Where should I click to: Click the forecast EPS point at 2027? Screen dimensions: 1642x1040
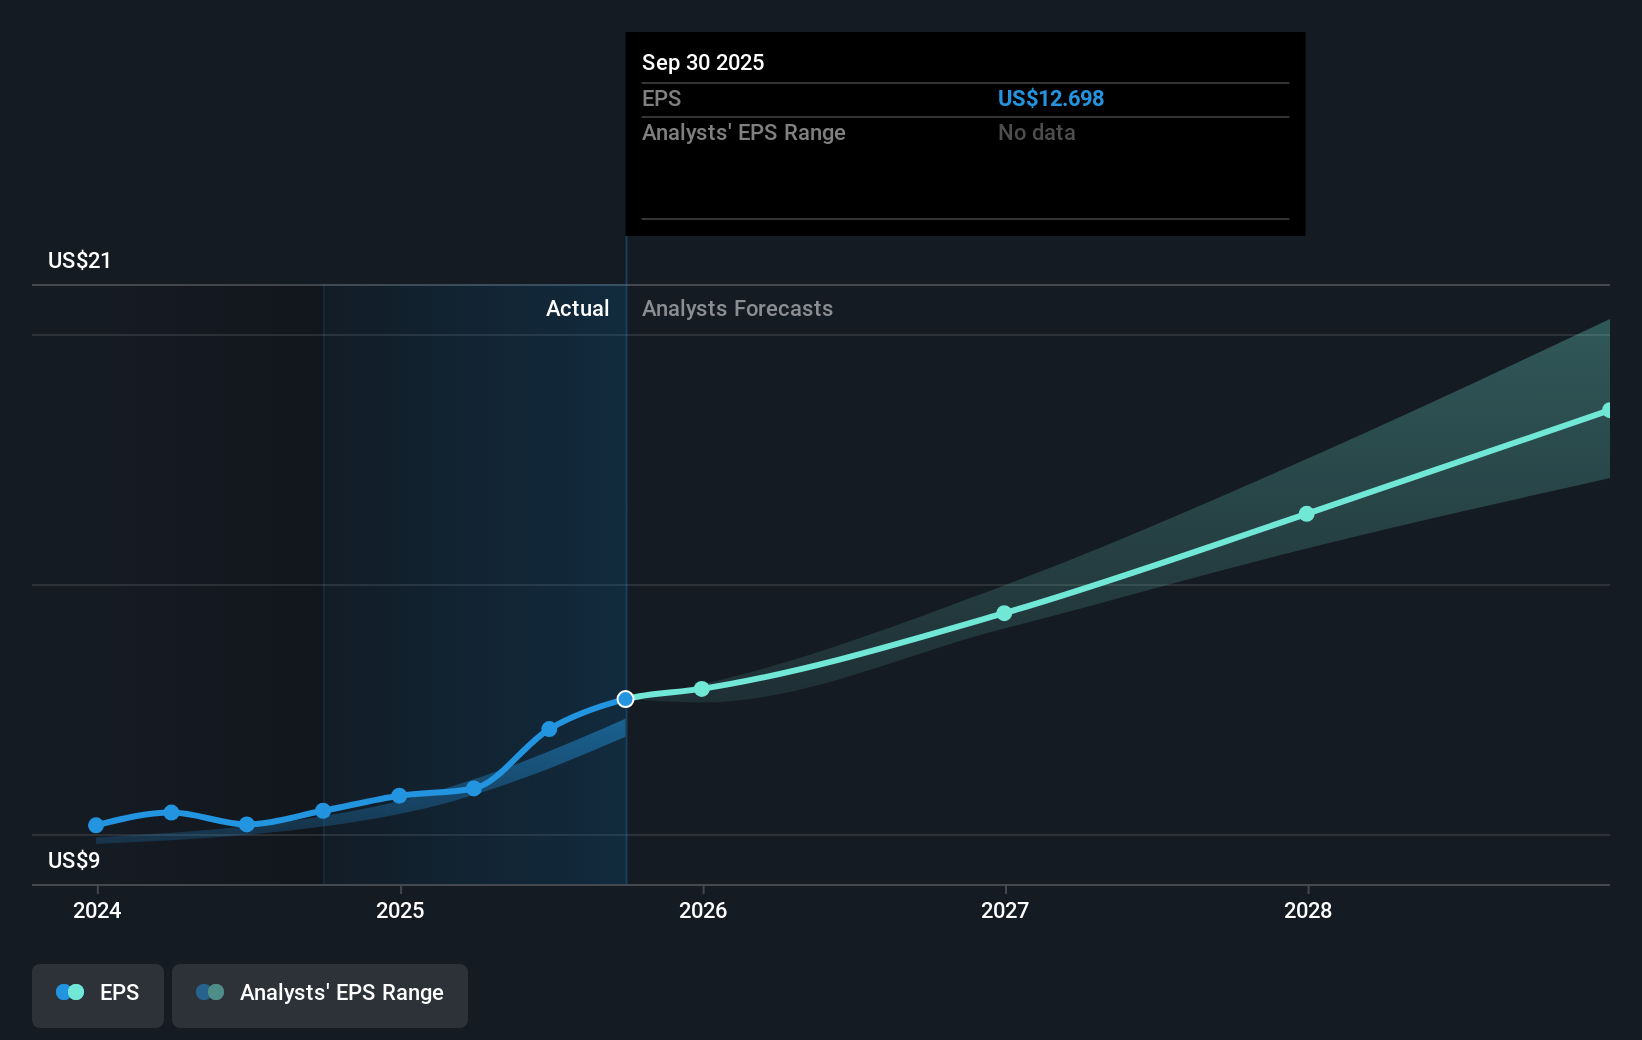click(1004, 613)
